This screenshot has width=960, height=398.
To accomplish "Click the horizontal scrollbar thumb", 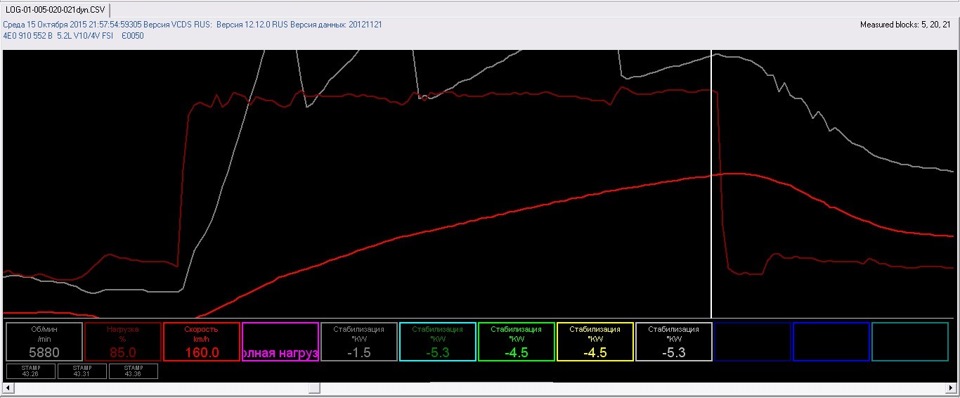I will click(313, 389).
